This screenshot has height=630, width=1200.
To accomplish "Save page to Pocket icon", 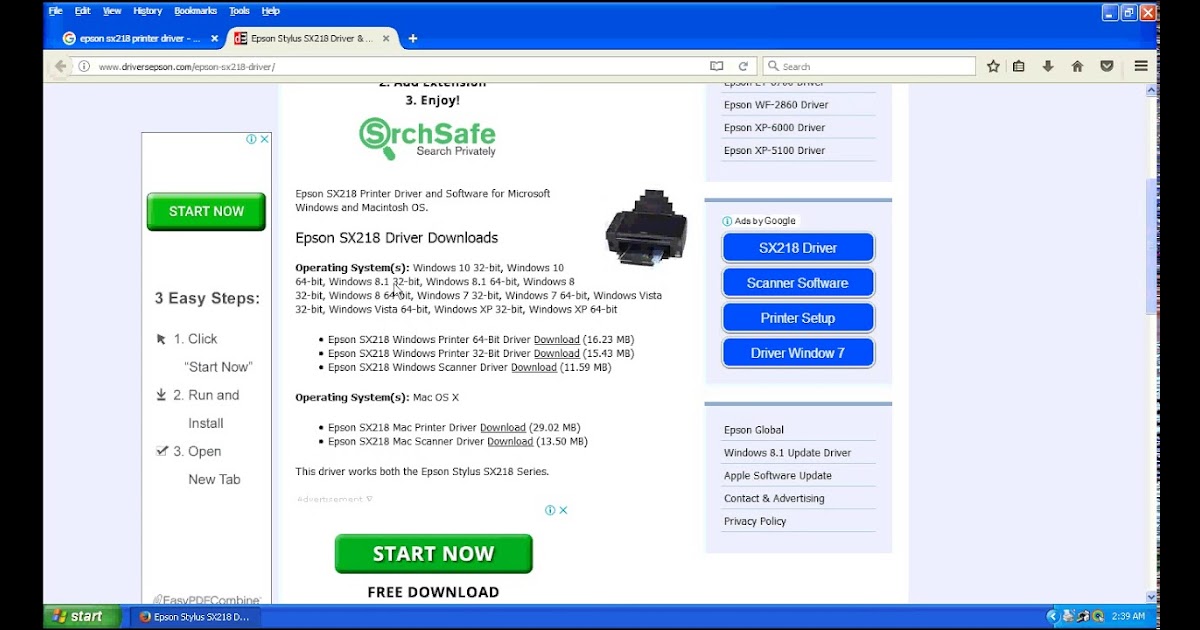I will click(x=1107, y=66).
